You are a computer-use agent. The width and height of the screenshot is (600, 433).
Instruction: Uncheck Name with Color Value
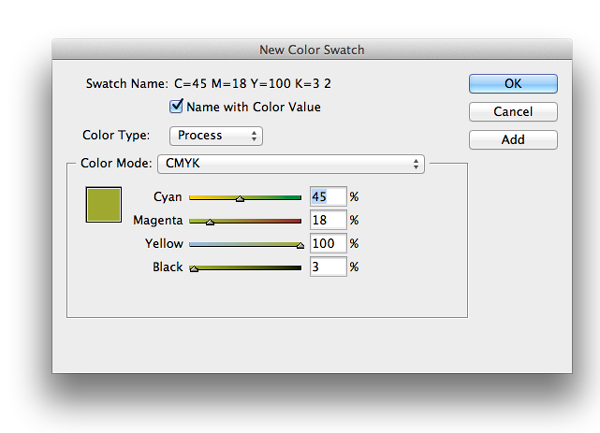[176, 106]
